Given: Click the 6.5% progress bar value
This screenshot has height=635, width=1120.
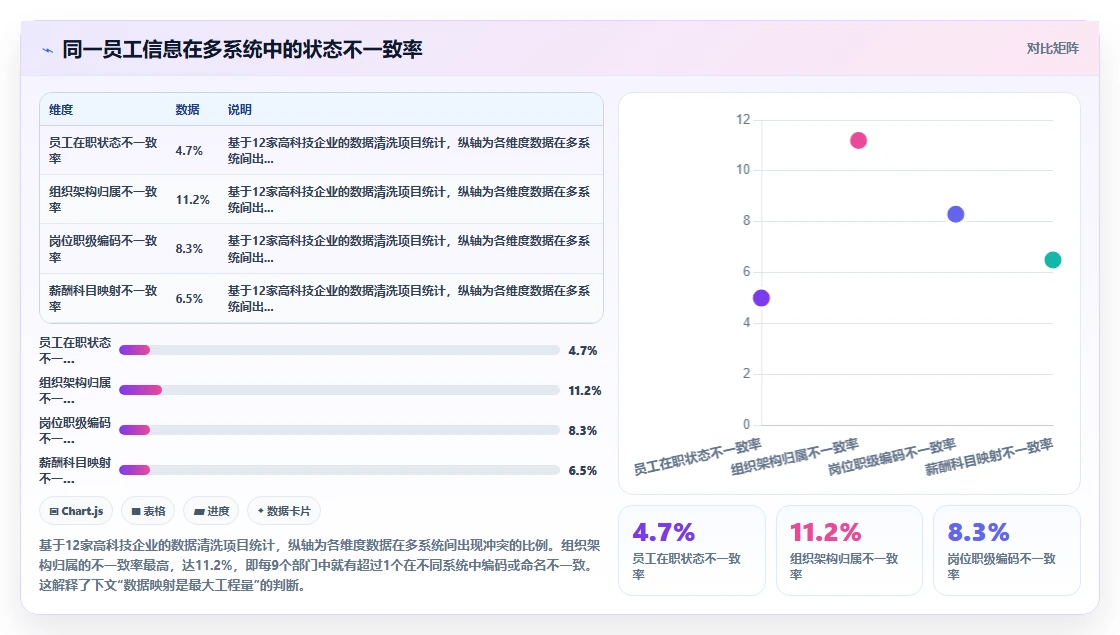Looking at the screenshot, I should click(583, 471).
